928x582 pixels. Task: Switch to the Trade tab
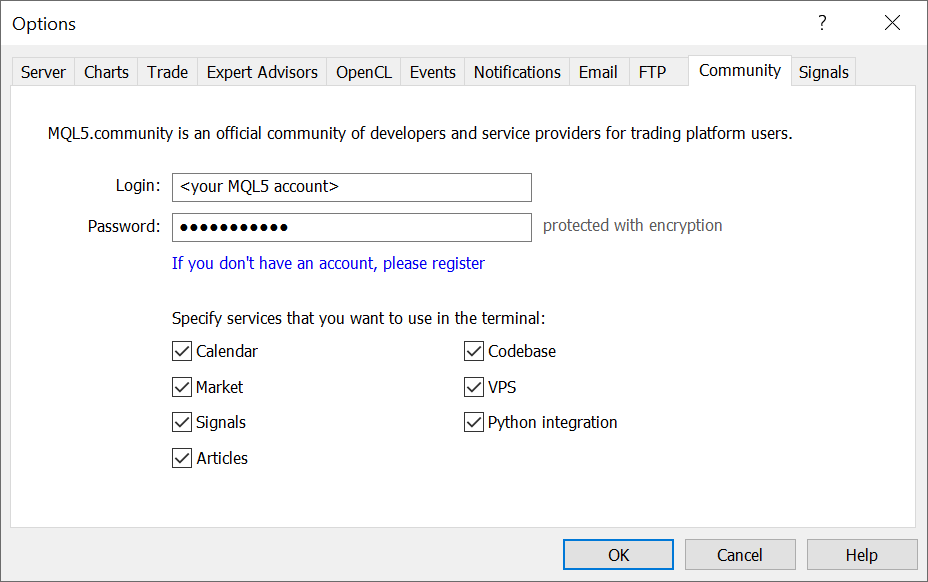(167, 71)
